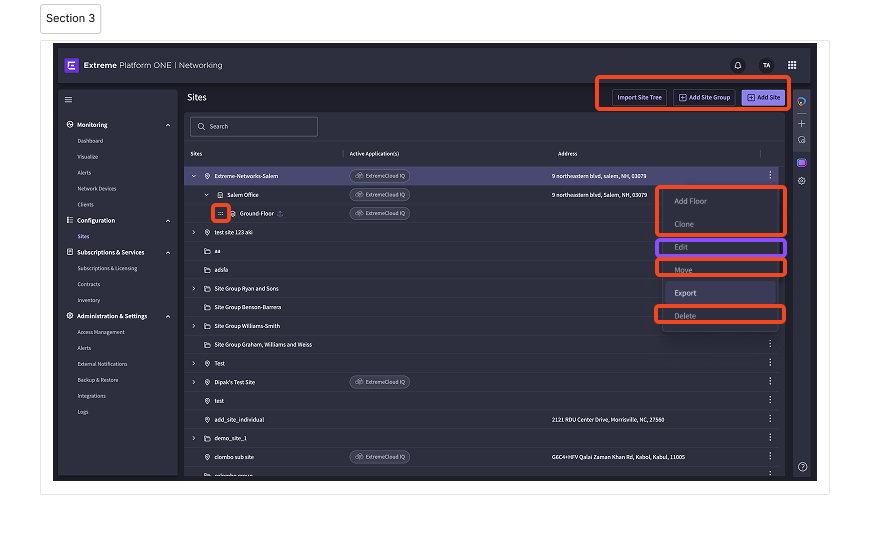
Task: Open Inventory in sidebar
Action: pyautogui.click(x=89, y=300)
